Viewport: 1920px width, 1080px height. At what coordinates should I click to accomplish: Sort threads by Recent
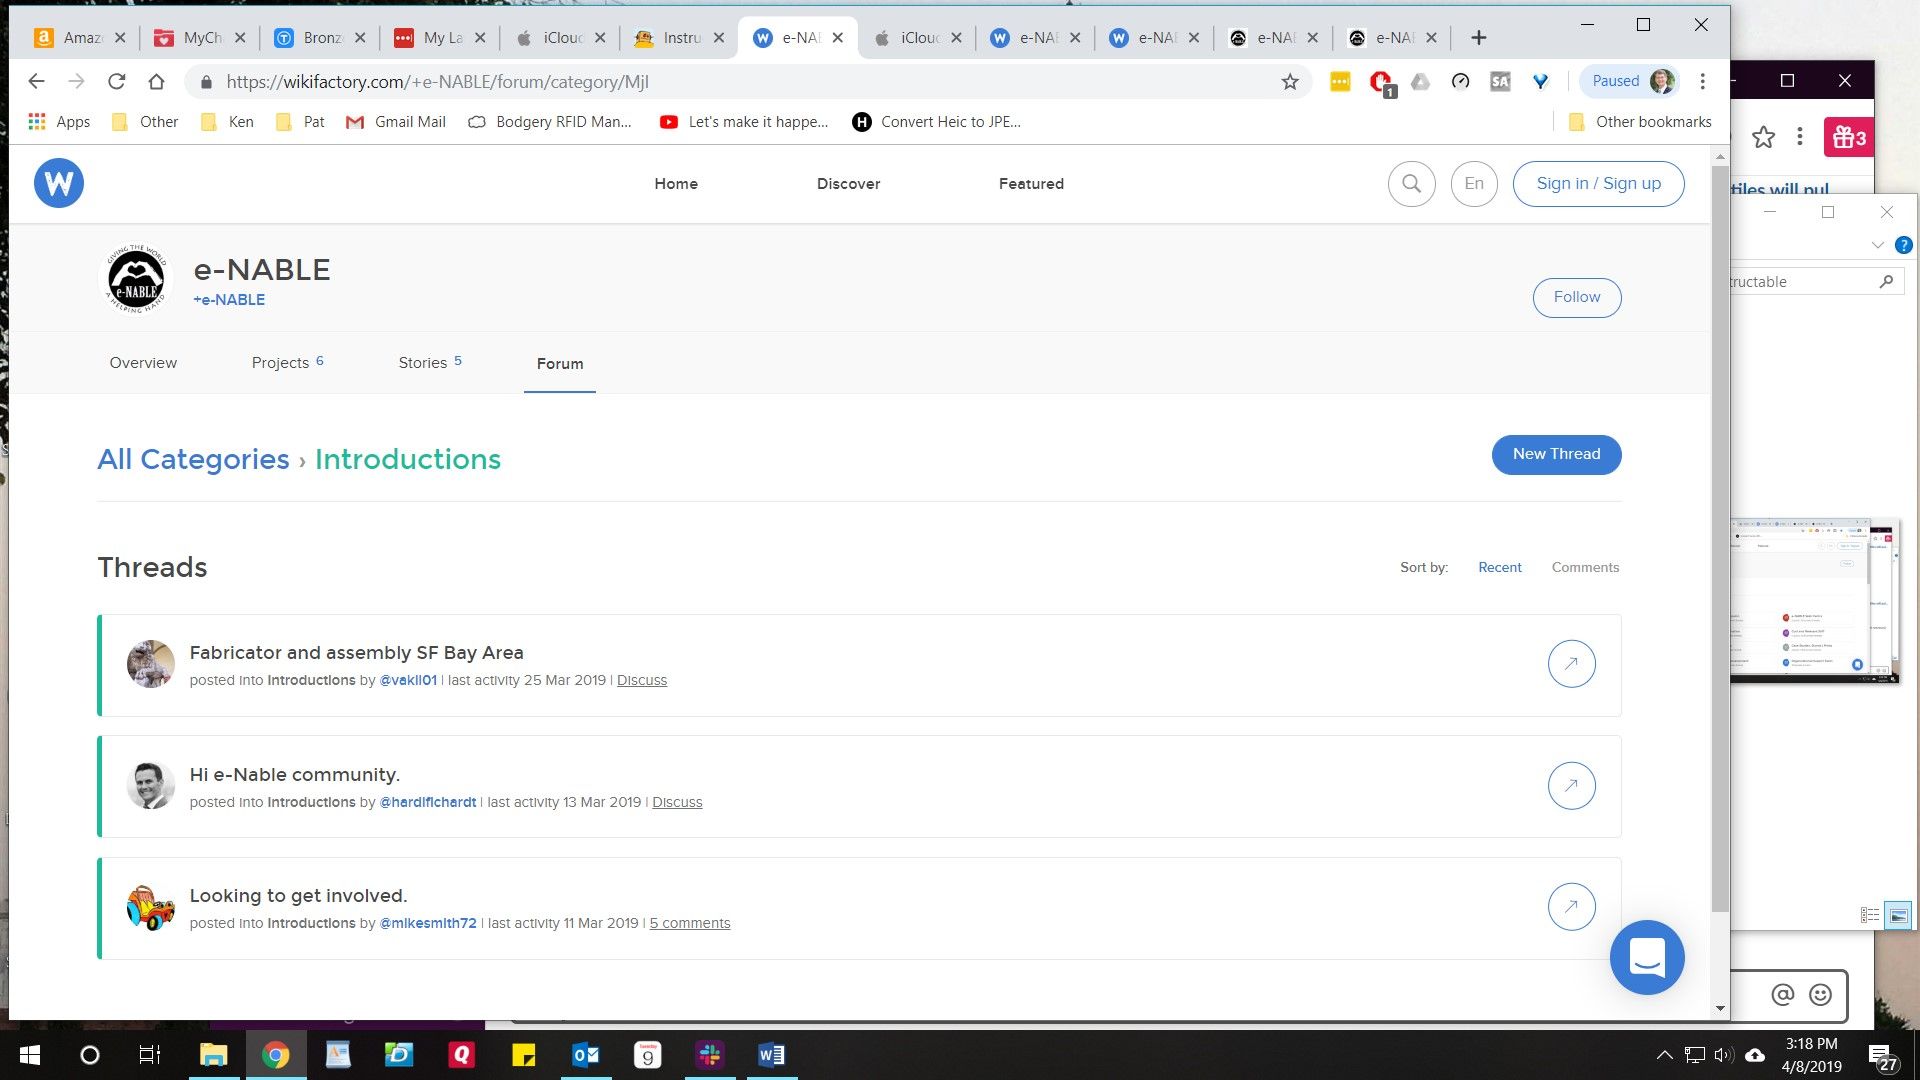click(x=1499, y=567)
